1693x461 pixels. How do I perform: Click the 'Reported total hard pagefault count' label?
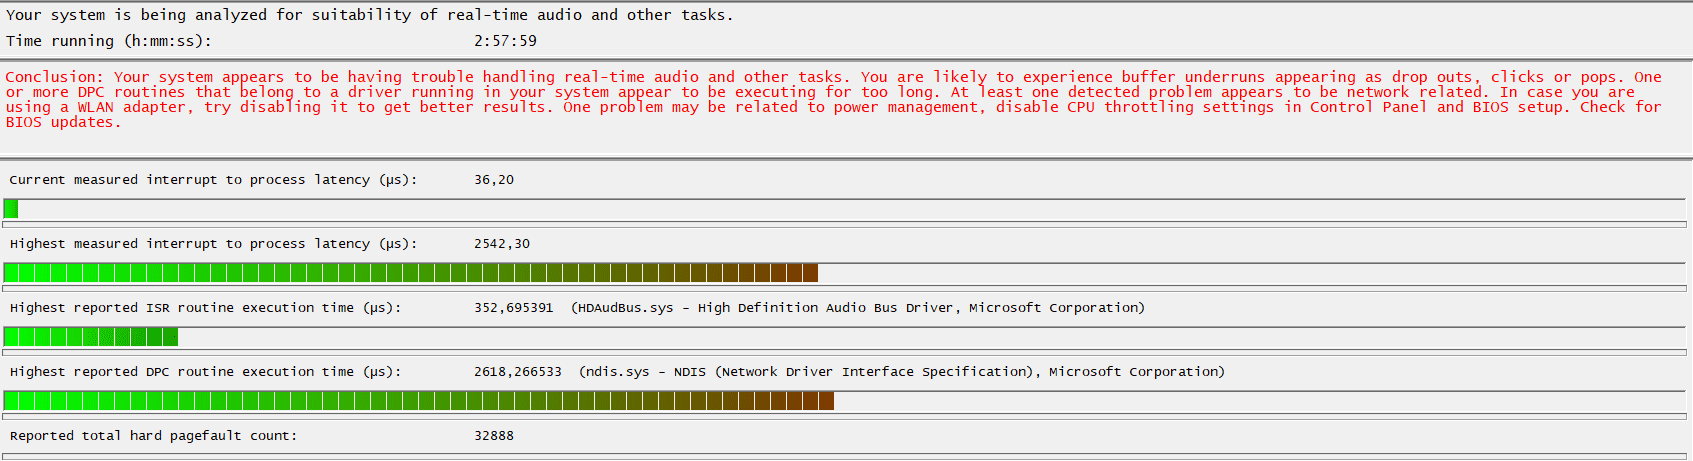153,436
